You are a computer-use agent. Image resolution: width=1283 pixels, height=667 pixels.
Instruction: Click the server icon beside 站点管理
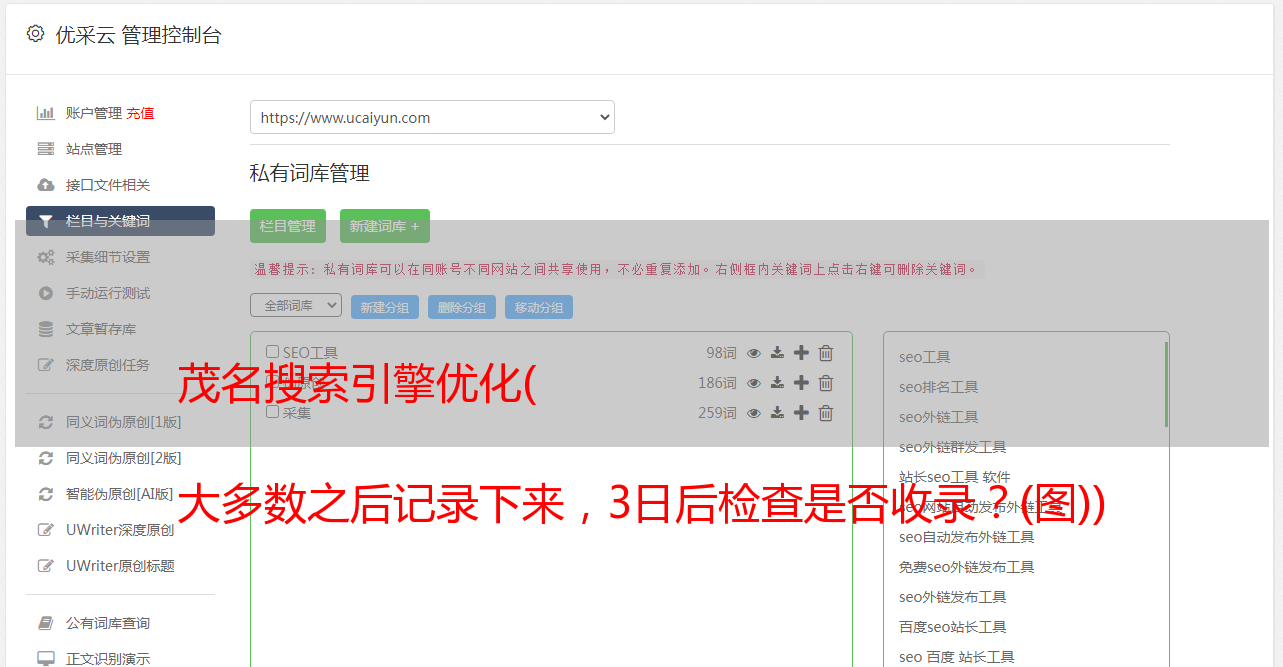46,149
